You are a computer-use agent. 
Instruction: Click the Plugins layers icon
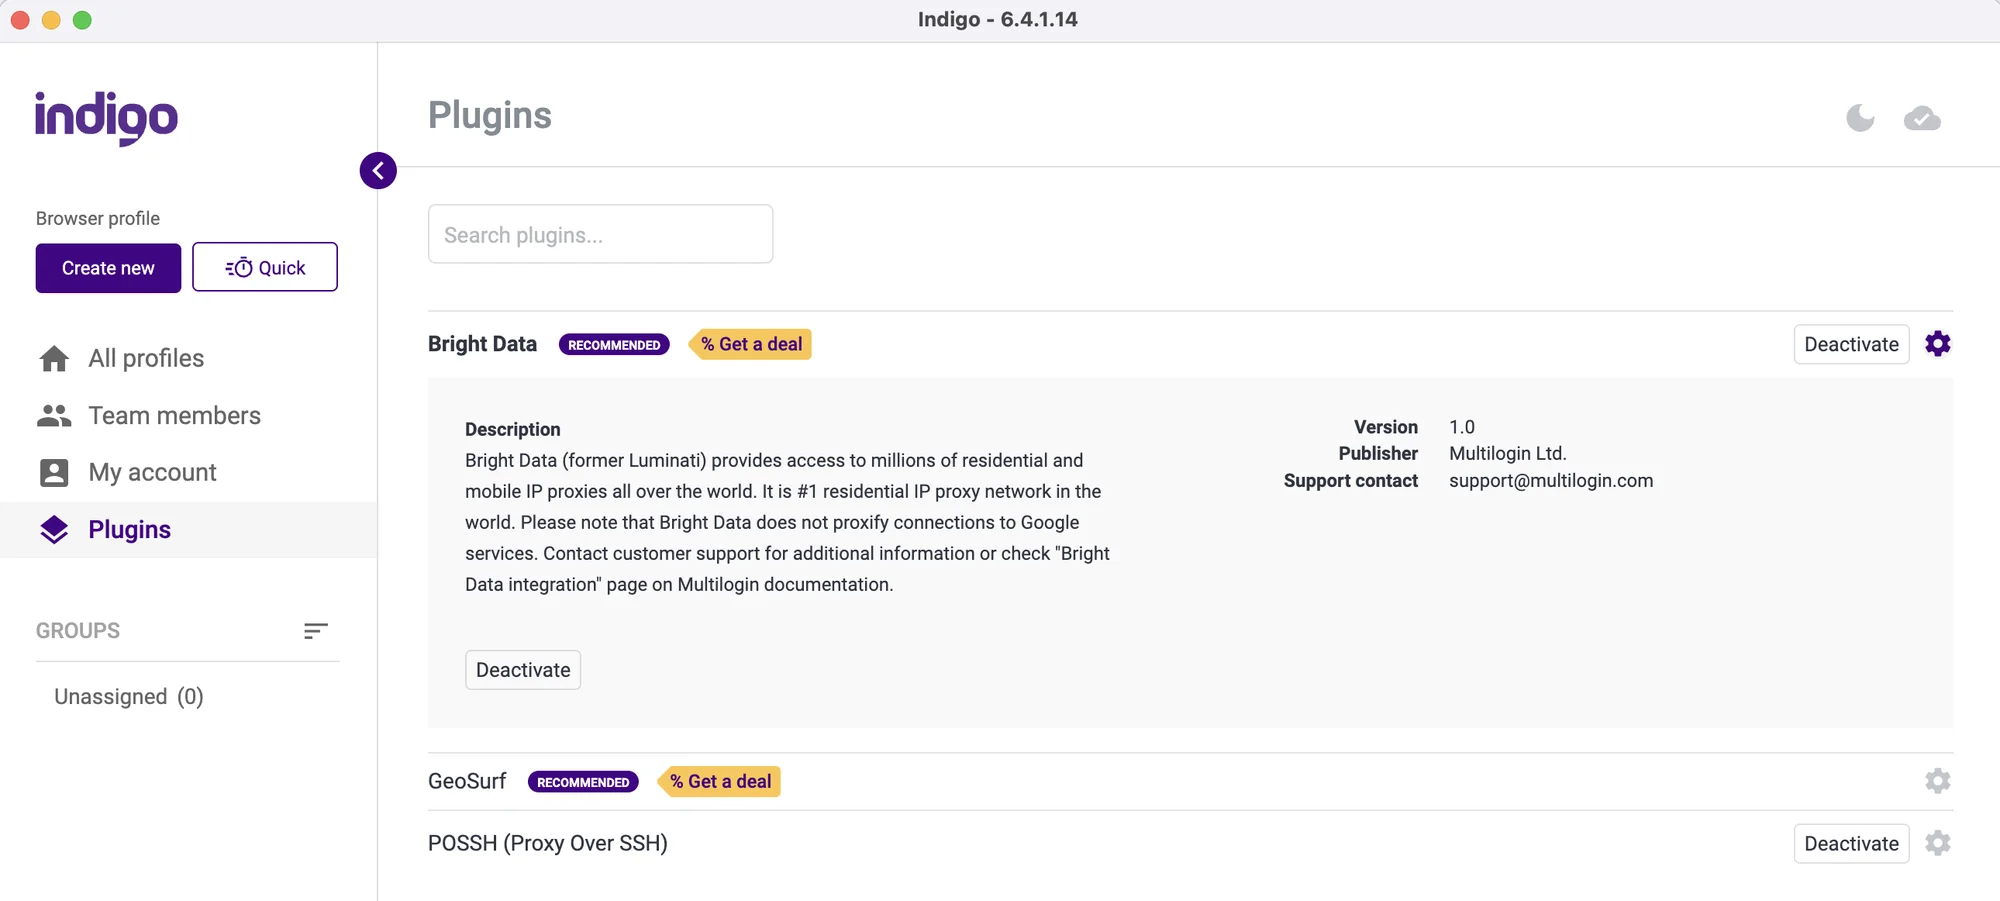[54, 530]
